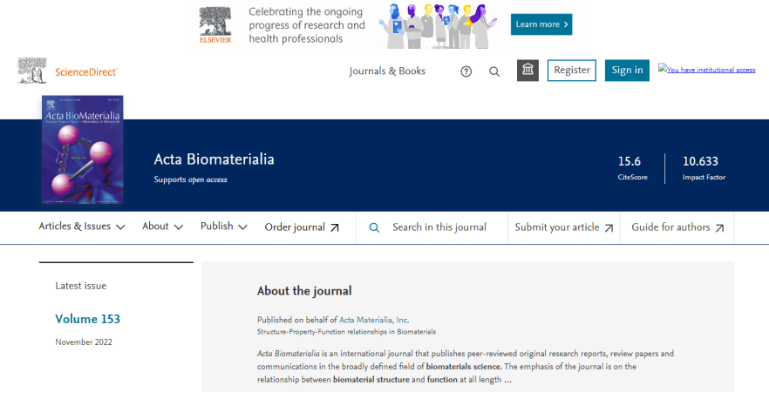Open the You have institutional access link

coord(707,70)
